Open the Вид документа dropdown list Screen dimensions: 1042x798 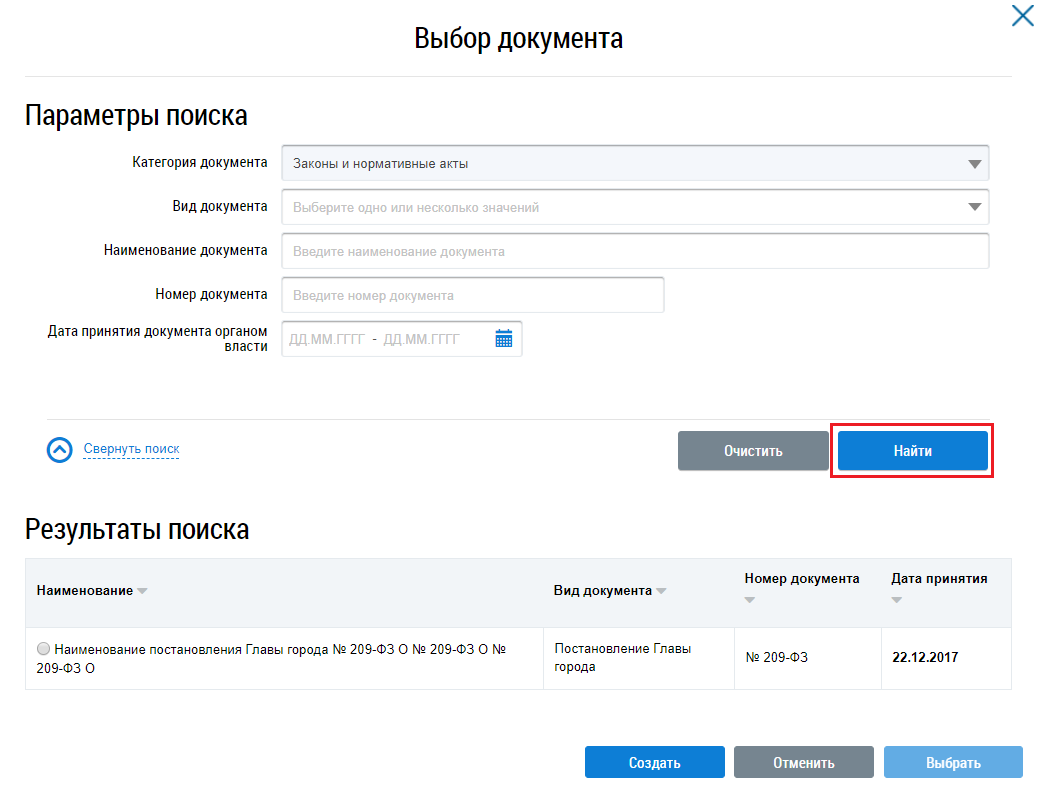tap(975, 207)
